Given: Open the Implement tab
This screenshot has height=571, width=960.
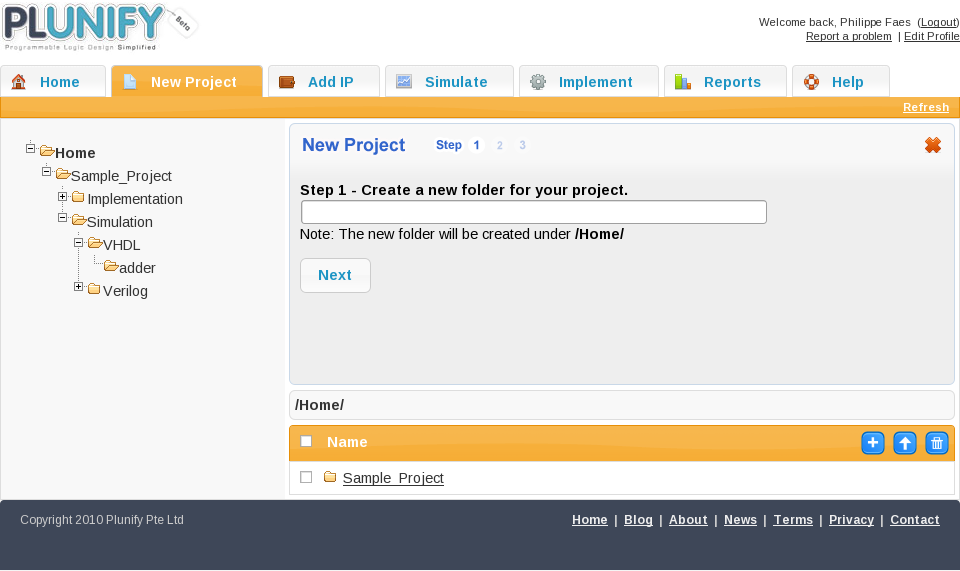Looking at the screenshot, I should [x=589, y=81].
